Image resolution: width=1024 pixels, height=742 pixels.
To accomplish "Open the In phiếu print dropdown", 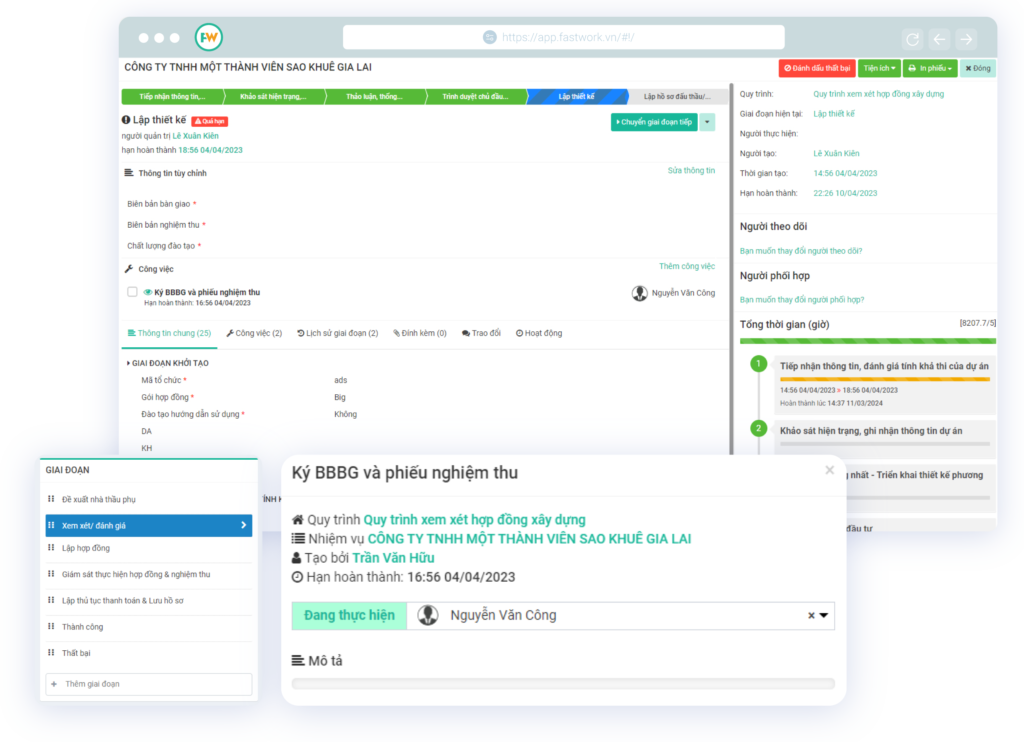I will pos(929,68).
